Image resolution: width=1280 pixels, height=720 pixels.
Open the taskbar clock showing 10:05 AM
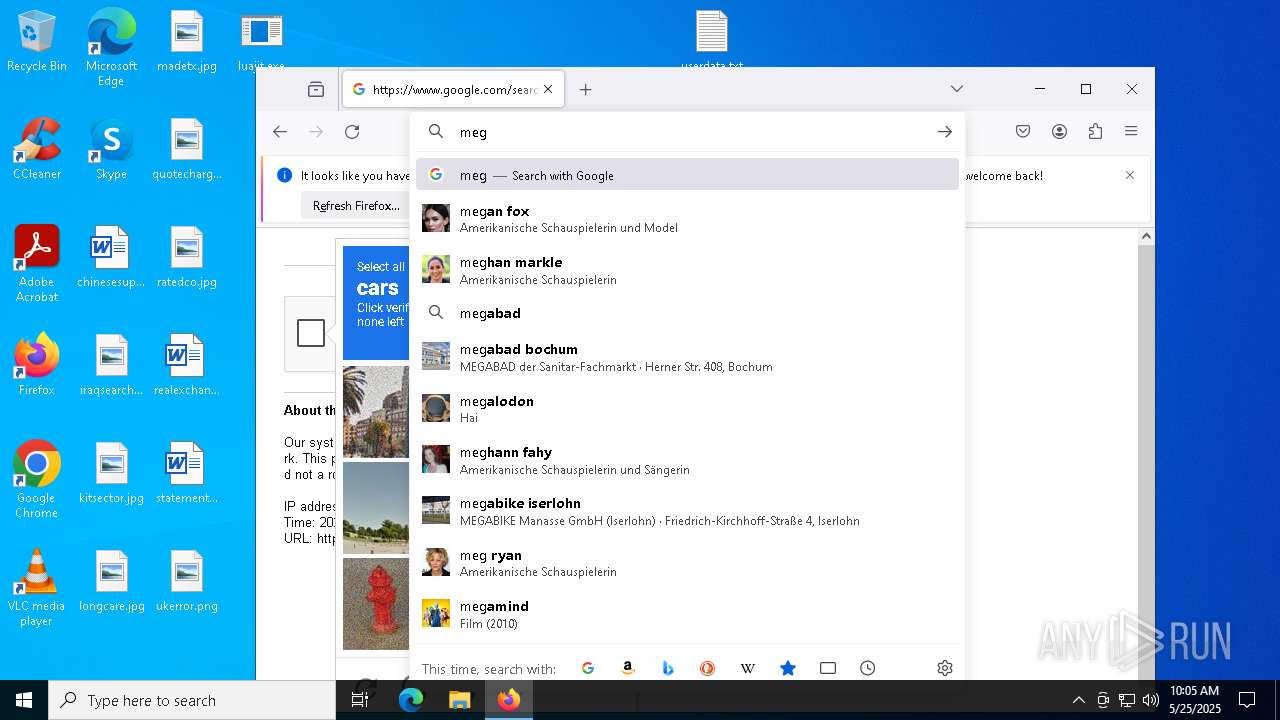pyautogui.click(x=1195, y=700)
